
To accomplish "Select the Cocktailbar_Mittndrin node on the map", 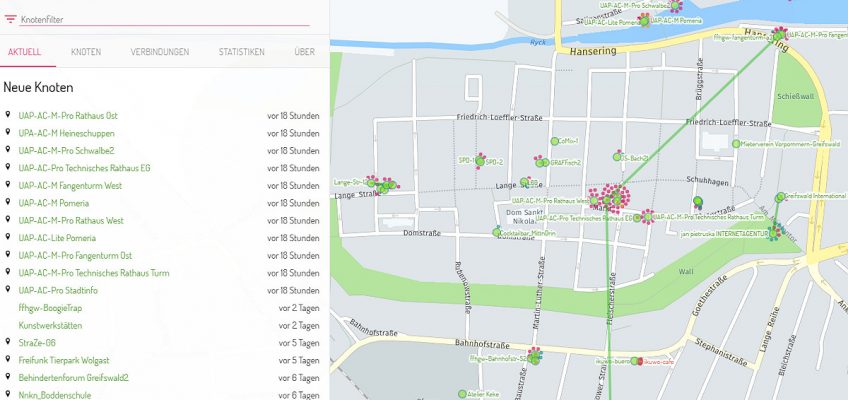I will [x=497, y=233].
